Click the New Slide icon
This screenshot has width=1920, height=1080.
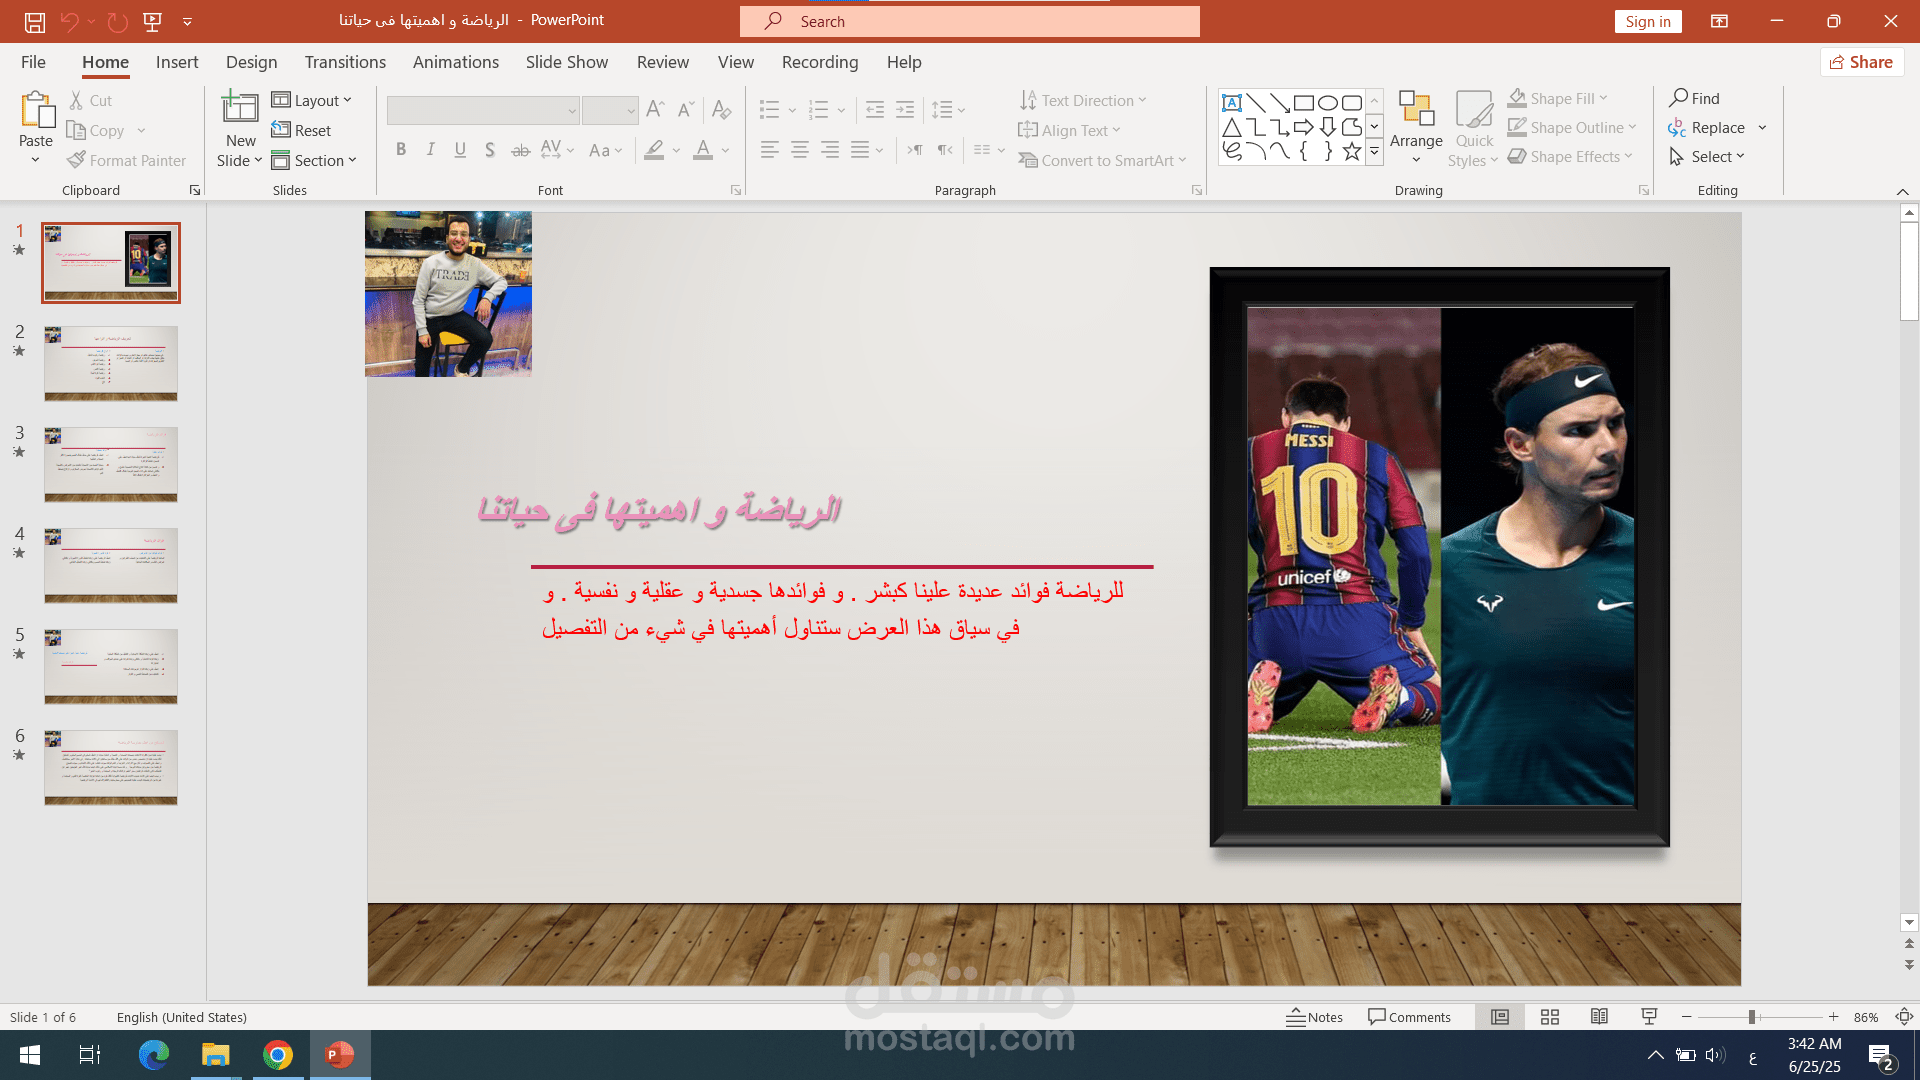(240, 108)
